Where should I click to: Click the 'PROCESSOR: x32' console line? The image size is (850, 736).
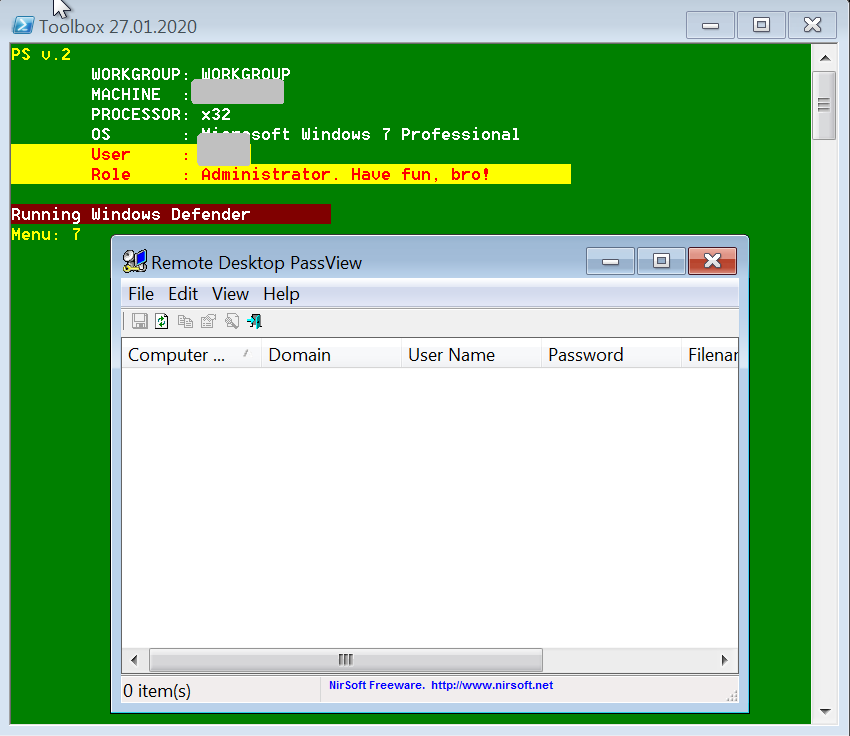click(x=161, y=114)
